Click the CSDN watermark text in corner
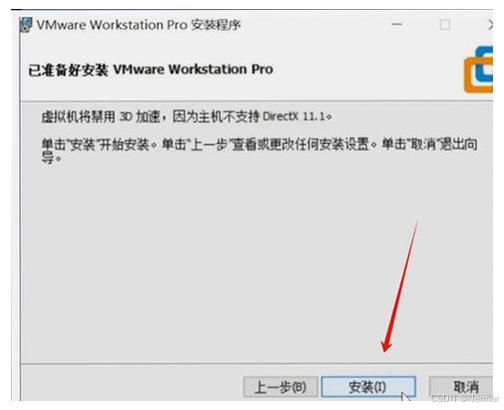504x410 pixels. [x=465, y=398]
